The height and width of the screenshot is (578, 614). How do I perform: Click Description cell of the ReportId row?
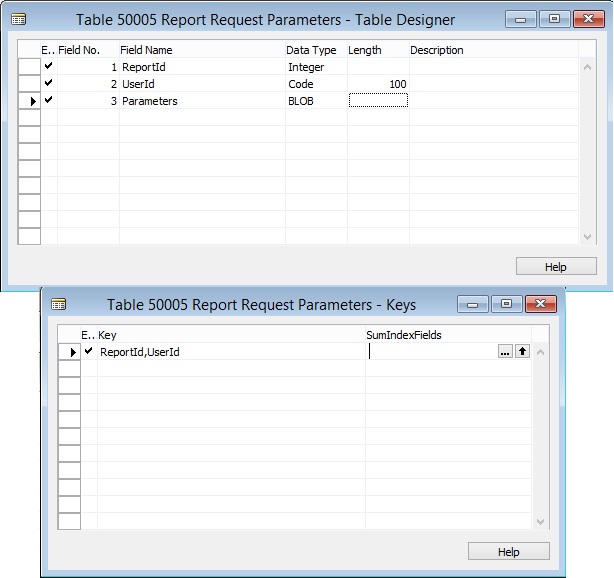pyautogui.click(x=493, y=67)
